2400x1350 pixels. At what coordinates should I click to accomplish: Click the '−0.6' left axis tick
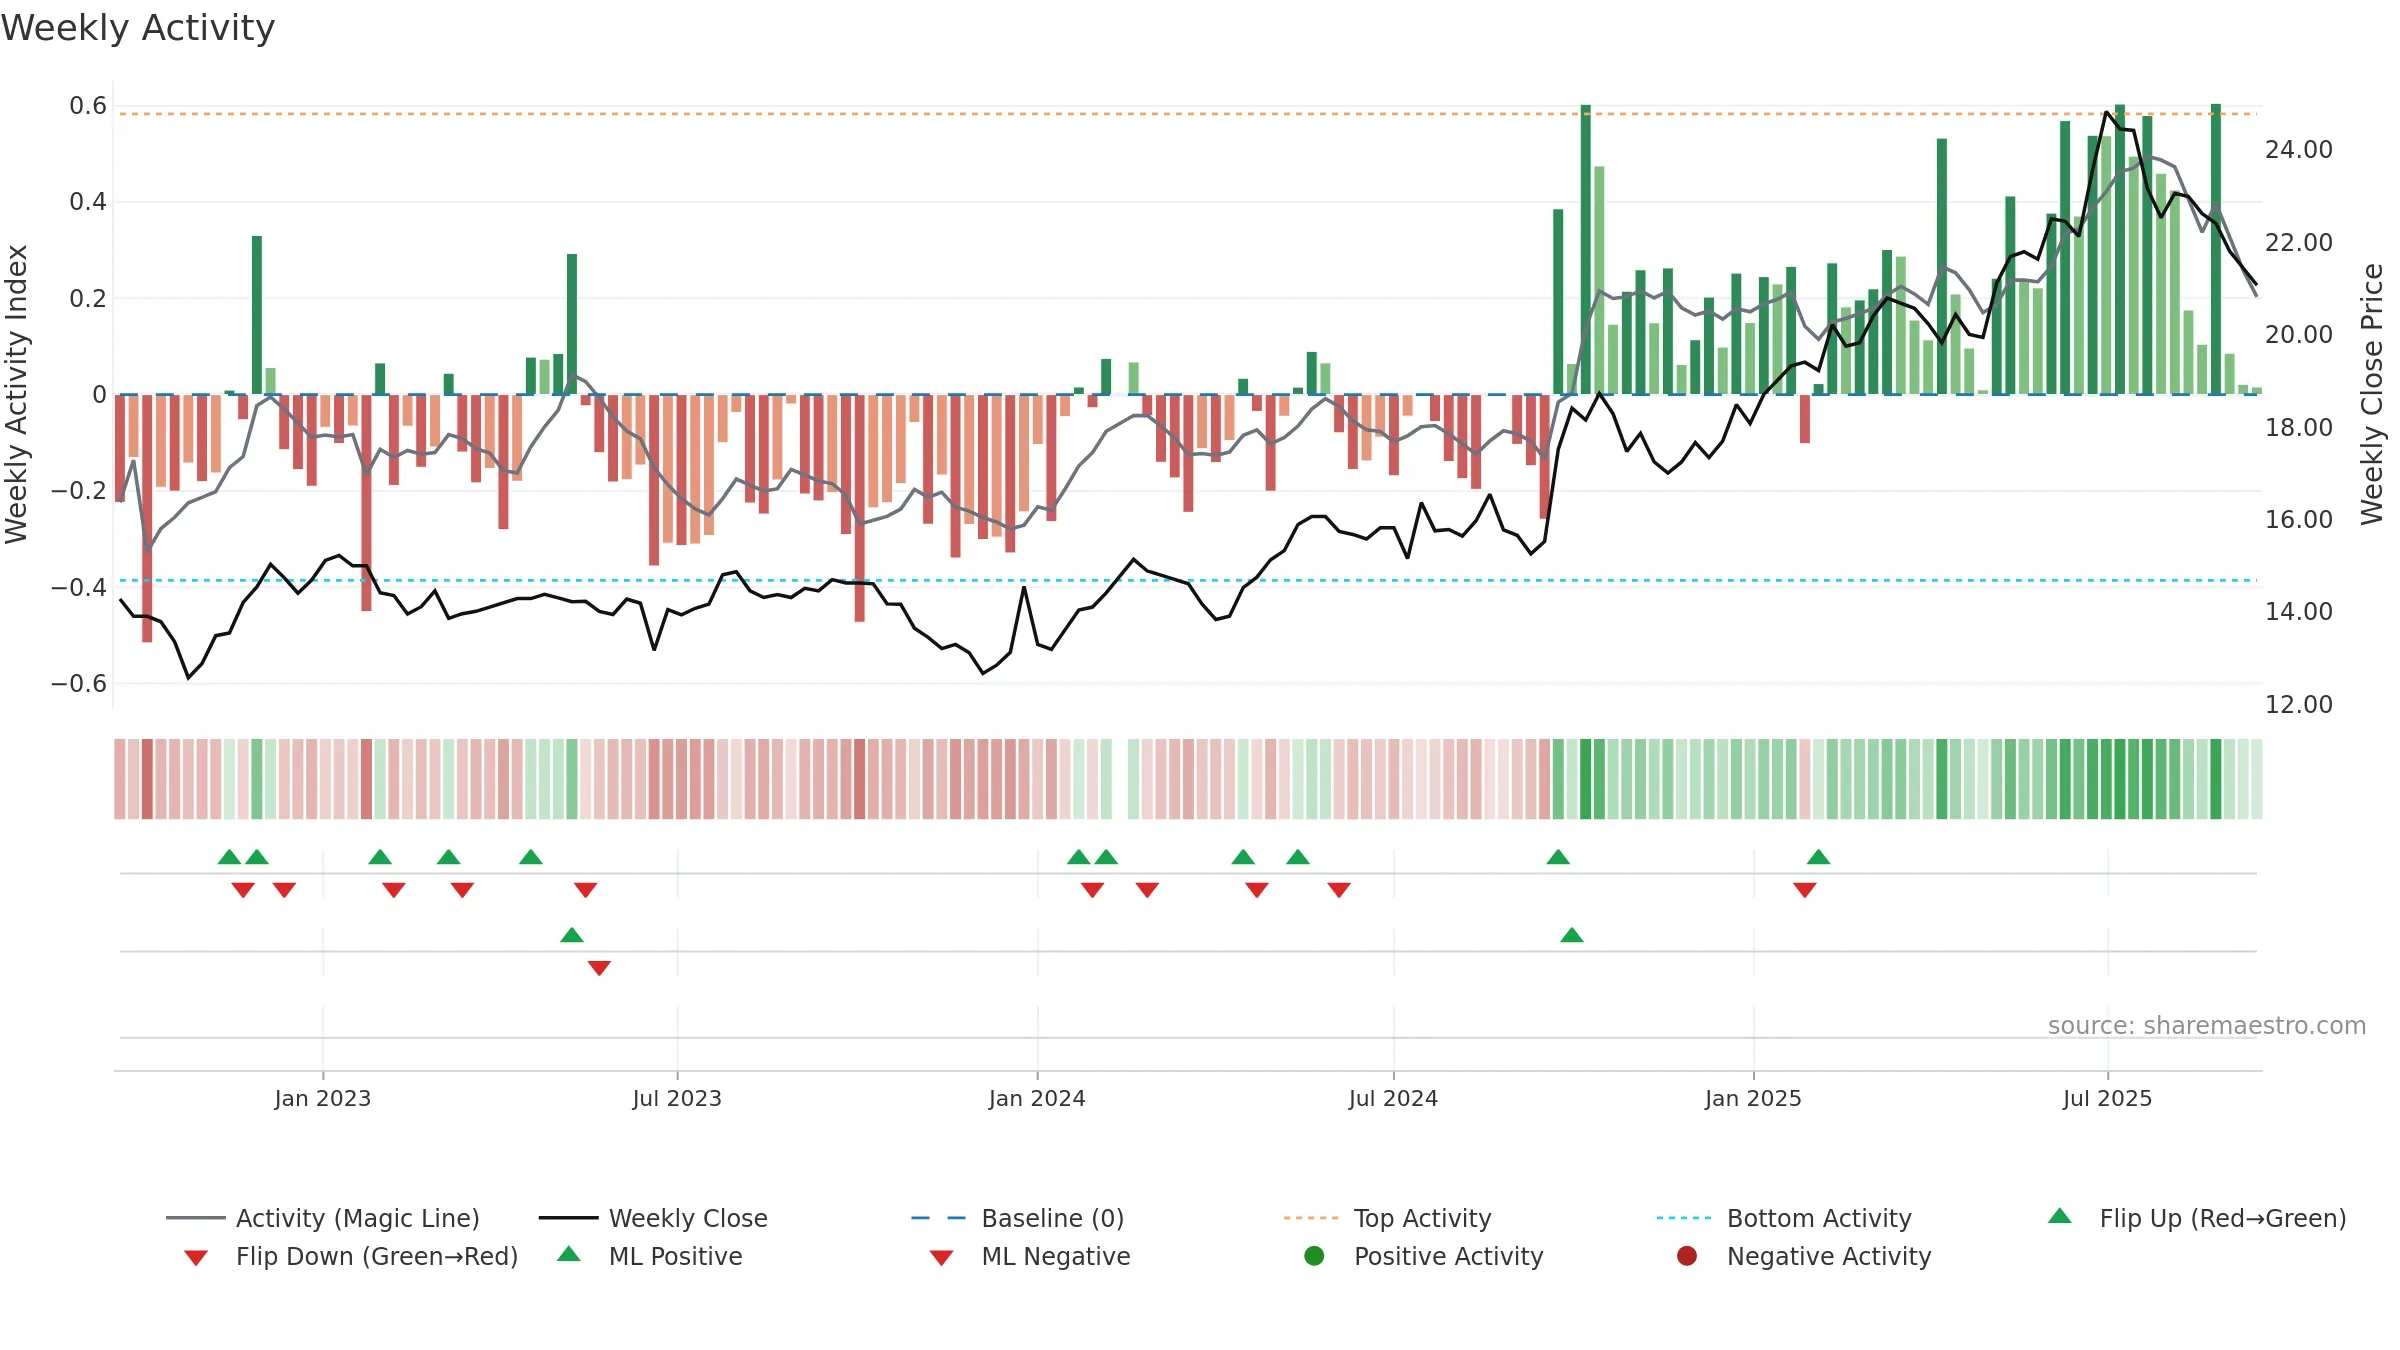click(79, 684)
